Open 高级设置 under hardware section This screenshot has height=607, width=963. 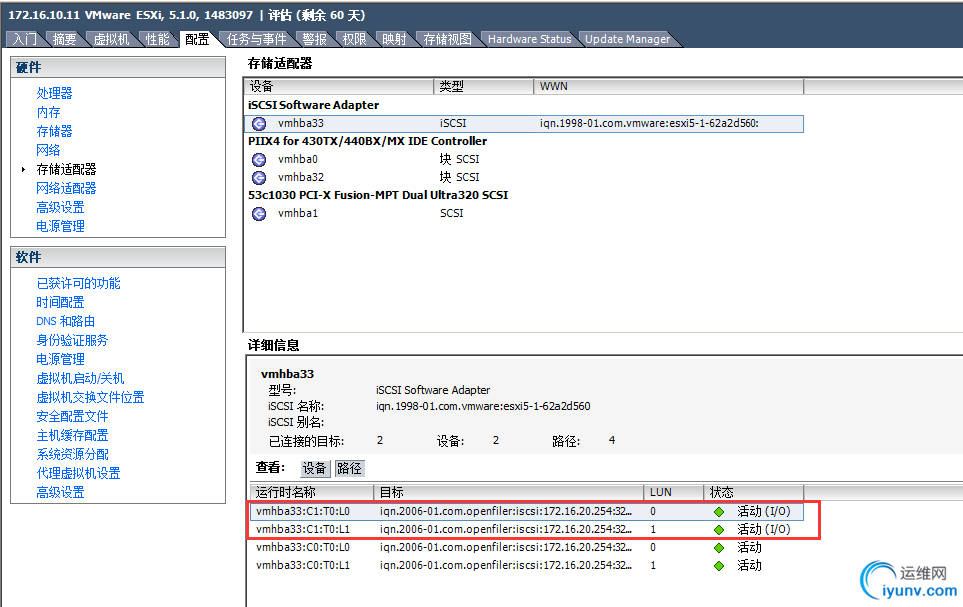pos(60,208)
